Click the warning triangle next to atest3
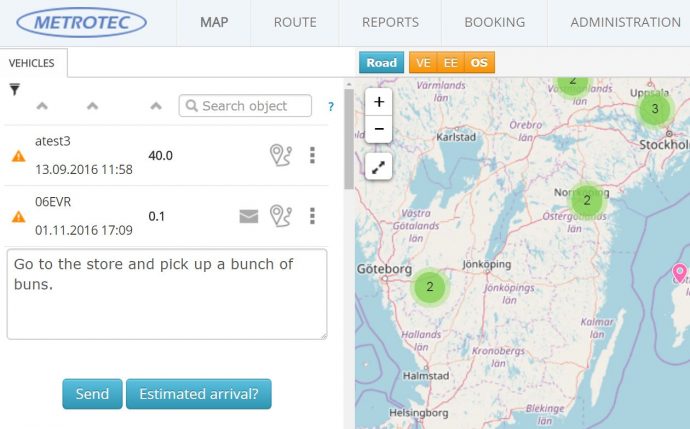Image resolution: width=690 pixels, height=429 pixels. pyautogui.click(x=18, y=156)
